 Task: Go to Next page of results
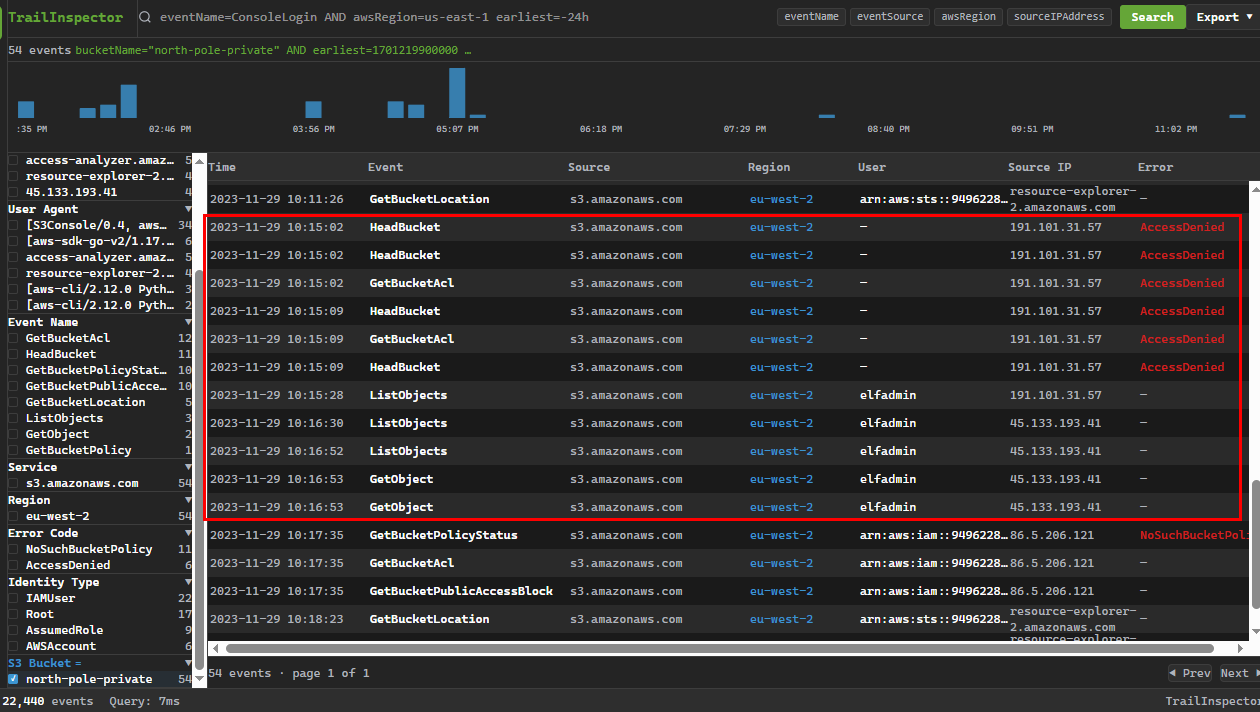1237,673
